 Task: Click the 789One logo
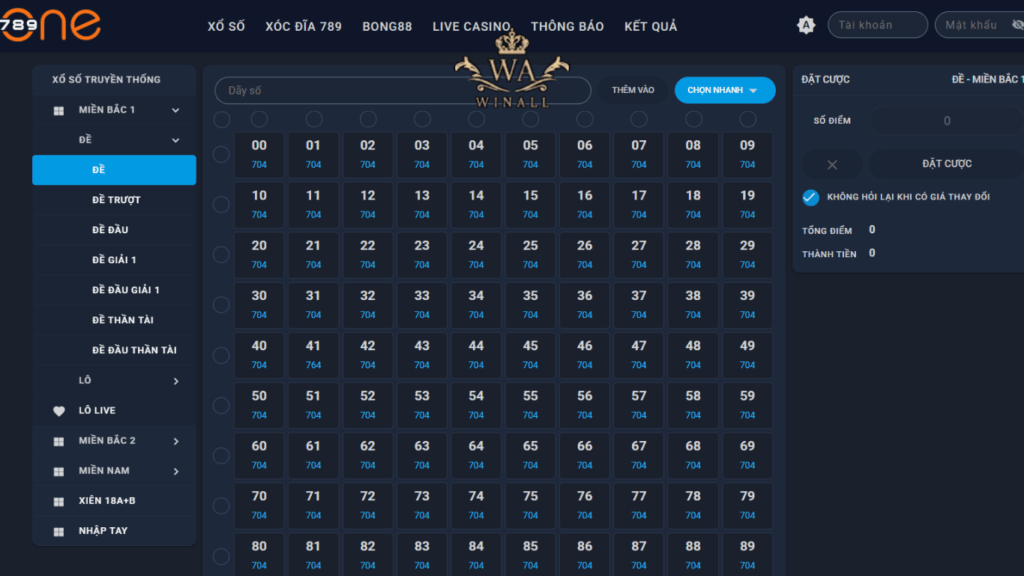point(50,24)
